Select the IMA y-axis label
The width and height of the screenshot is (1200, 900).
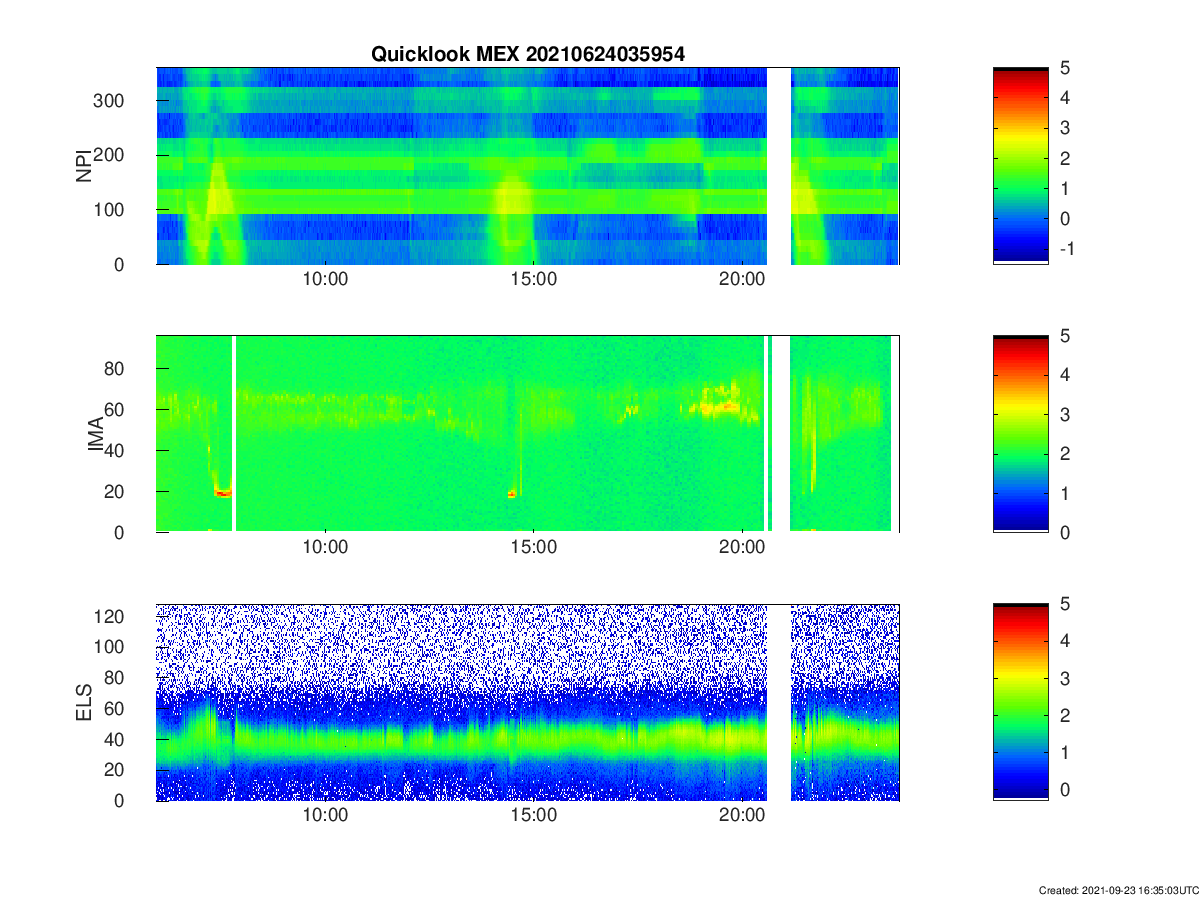click(96, 434)
